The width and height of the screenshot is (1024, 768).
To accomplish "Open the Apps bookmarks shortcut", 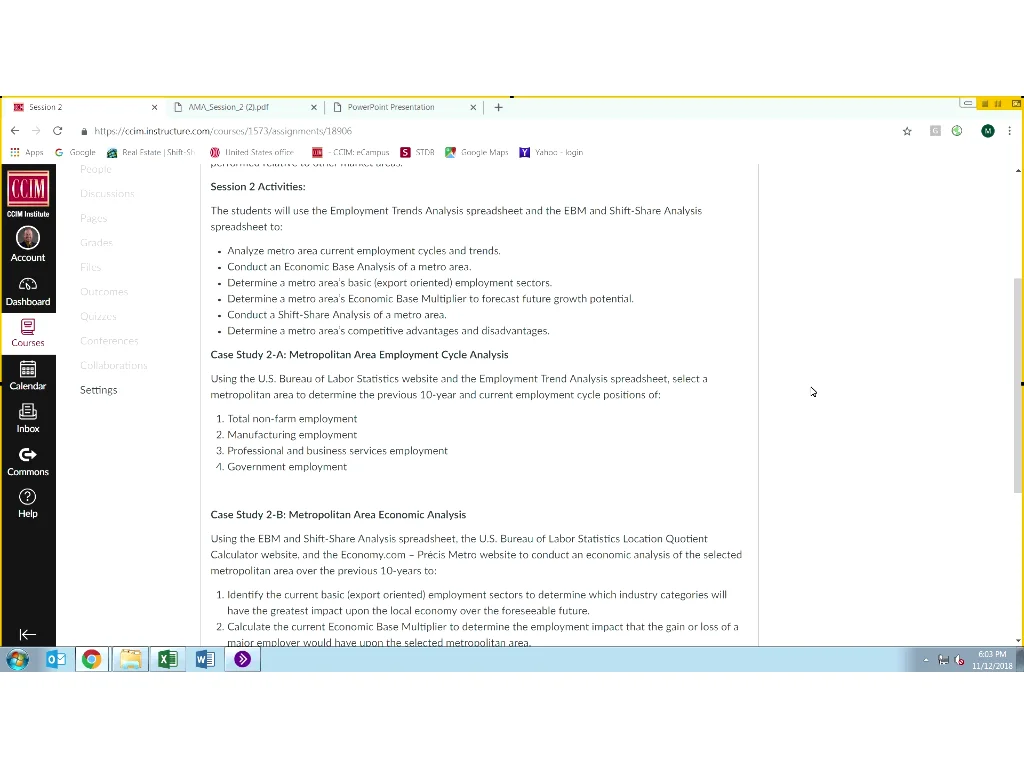I will coord(27,152).
